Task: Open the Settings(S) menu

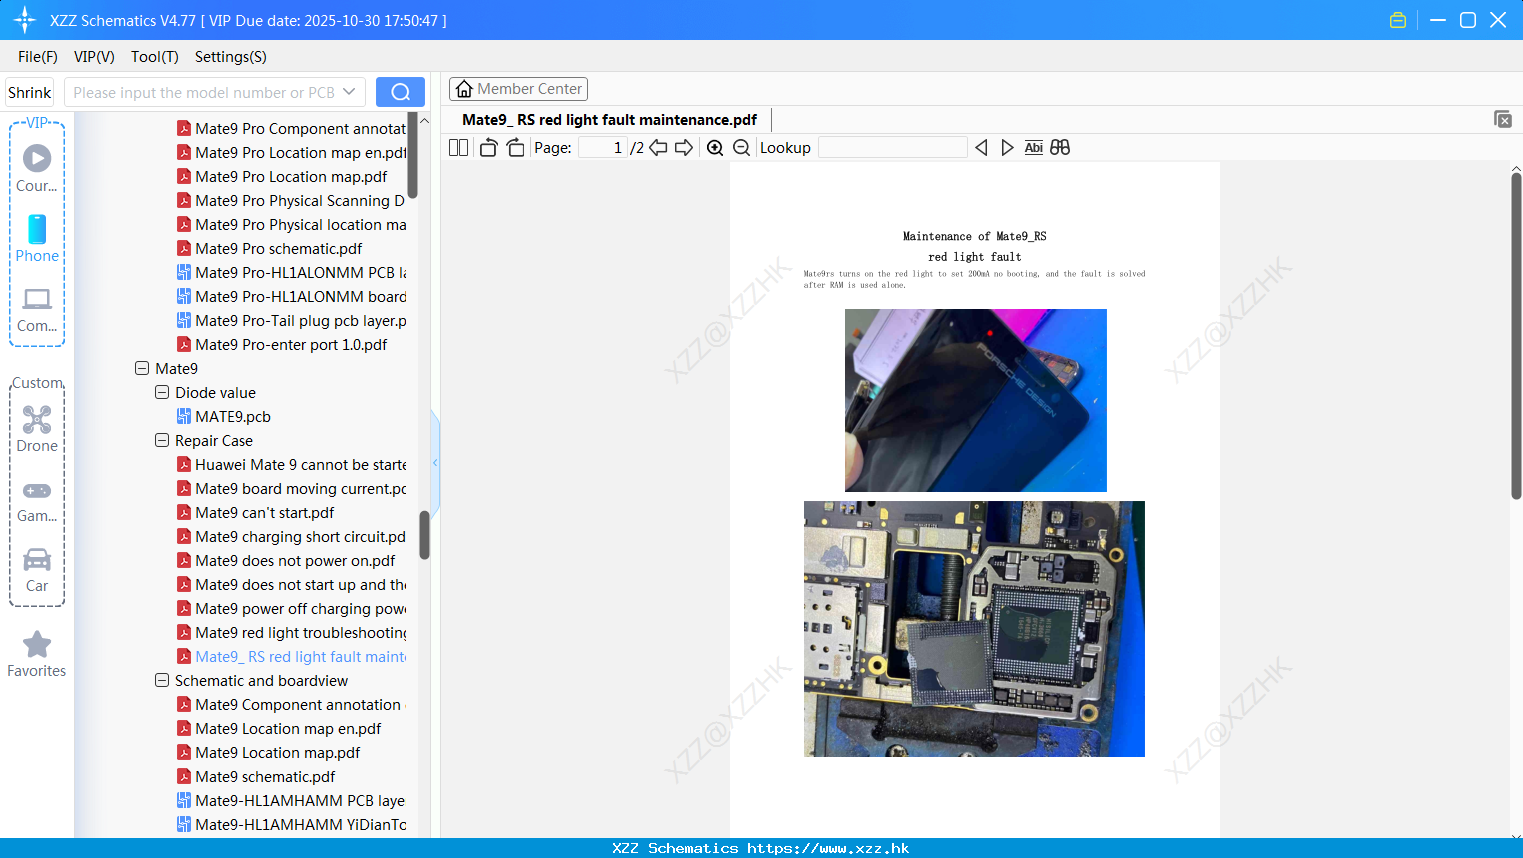Action: (231, 56)
